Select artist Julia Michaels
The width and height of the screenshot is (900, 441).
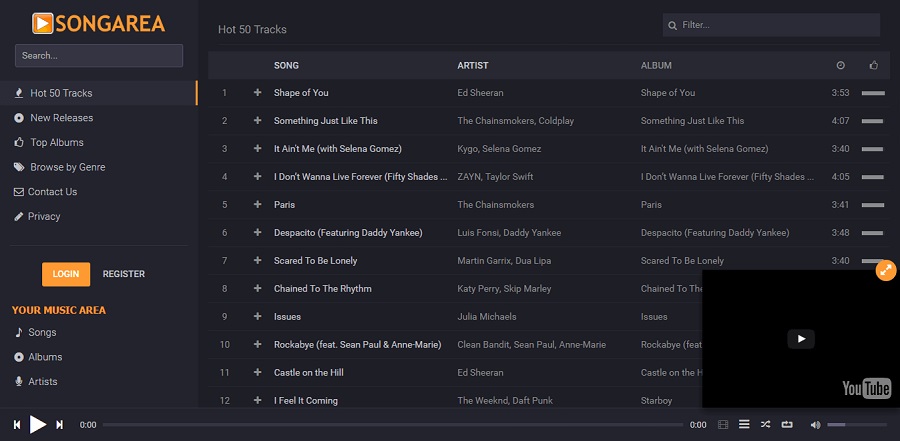tap(487, 316)
